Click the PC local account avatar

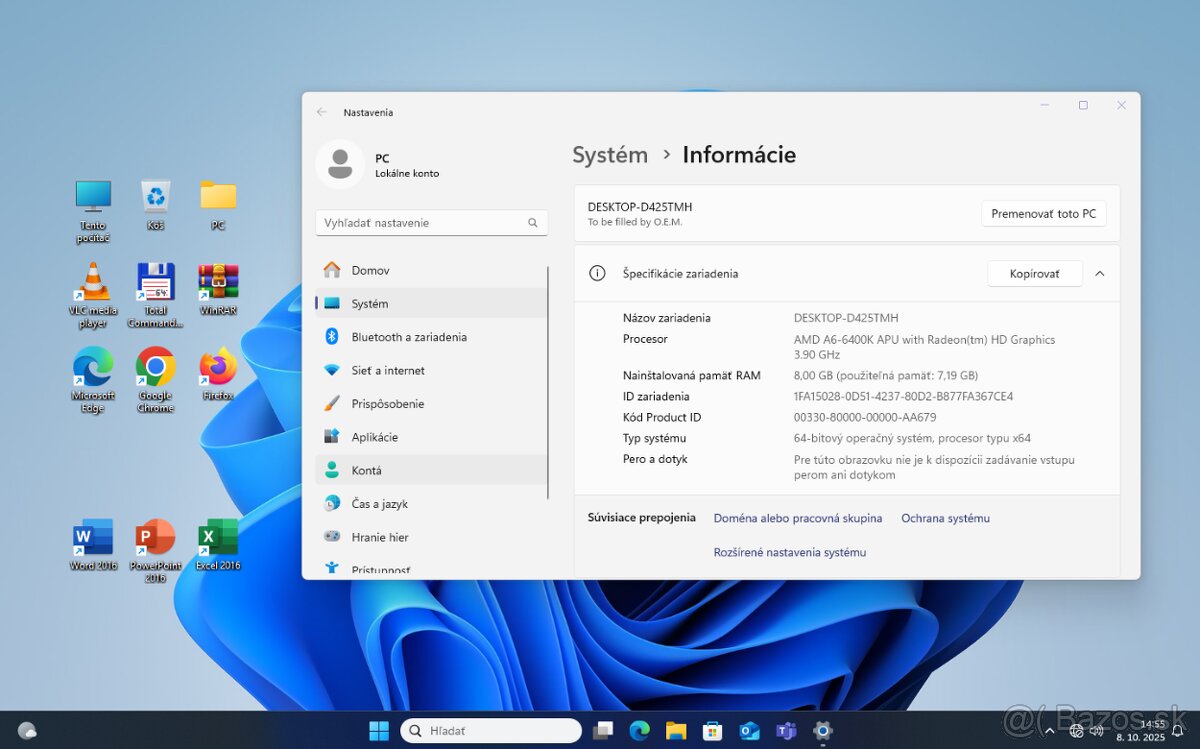(340, 163)
